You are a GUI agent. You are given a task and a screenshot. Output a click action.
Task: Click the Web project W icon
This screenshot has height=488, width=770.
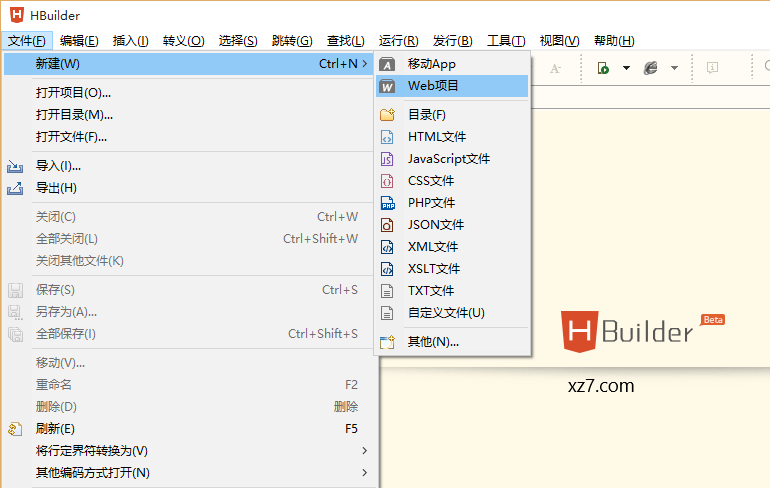pos(387,86)
